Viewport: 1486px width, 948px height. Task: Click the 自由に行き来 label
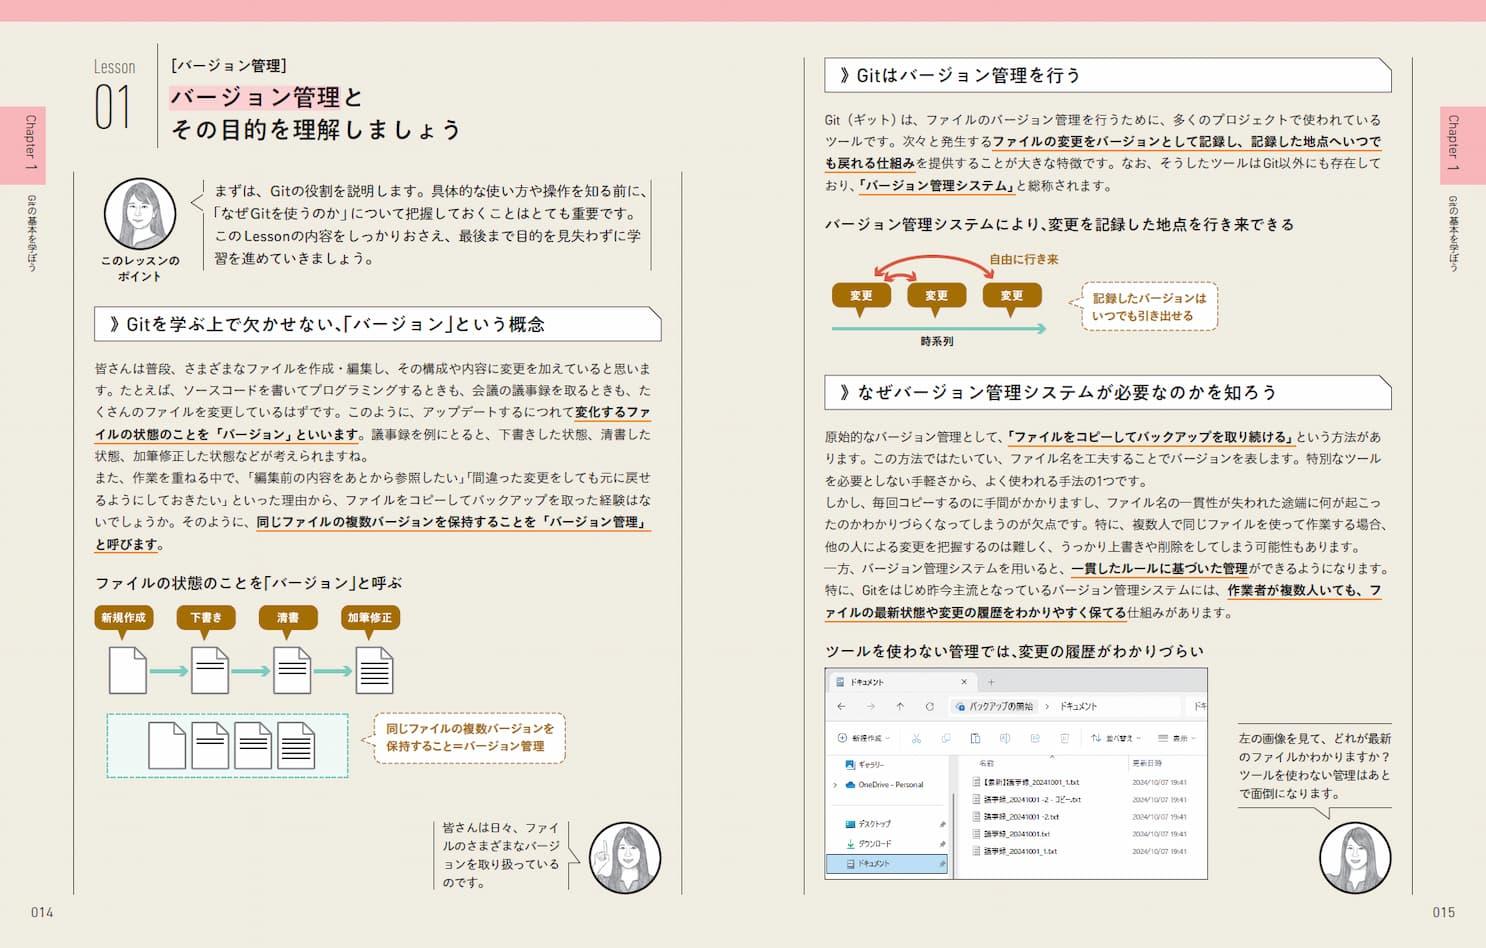(x=1024, y=259)
